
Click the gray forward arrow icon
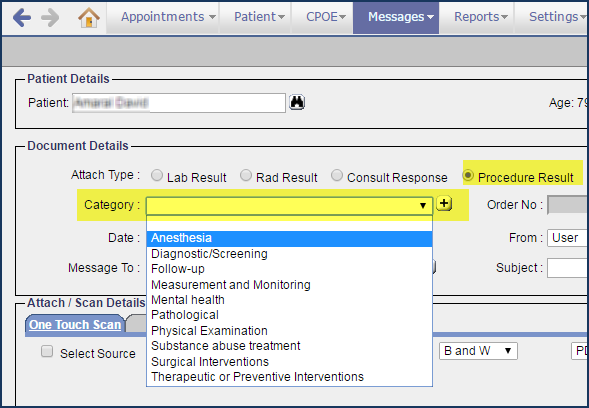pyautogui.click(x=50, y=18)
